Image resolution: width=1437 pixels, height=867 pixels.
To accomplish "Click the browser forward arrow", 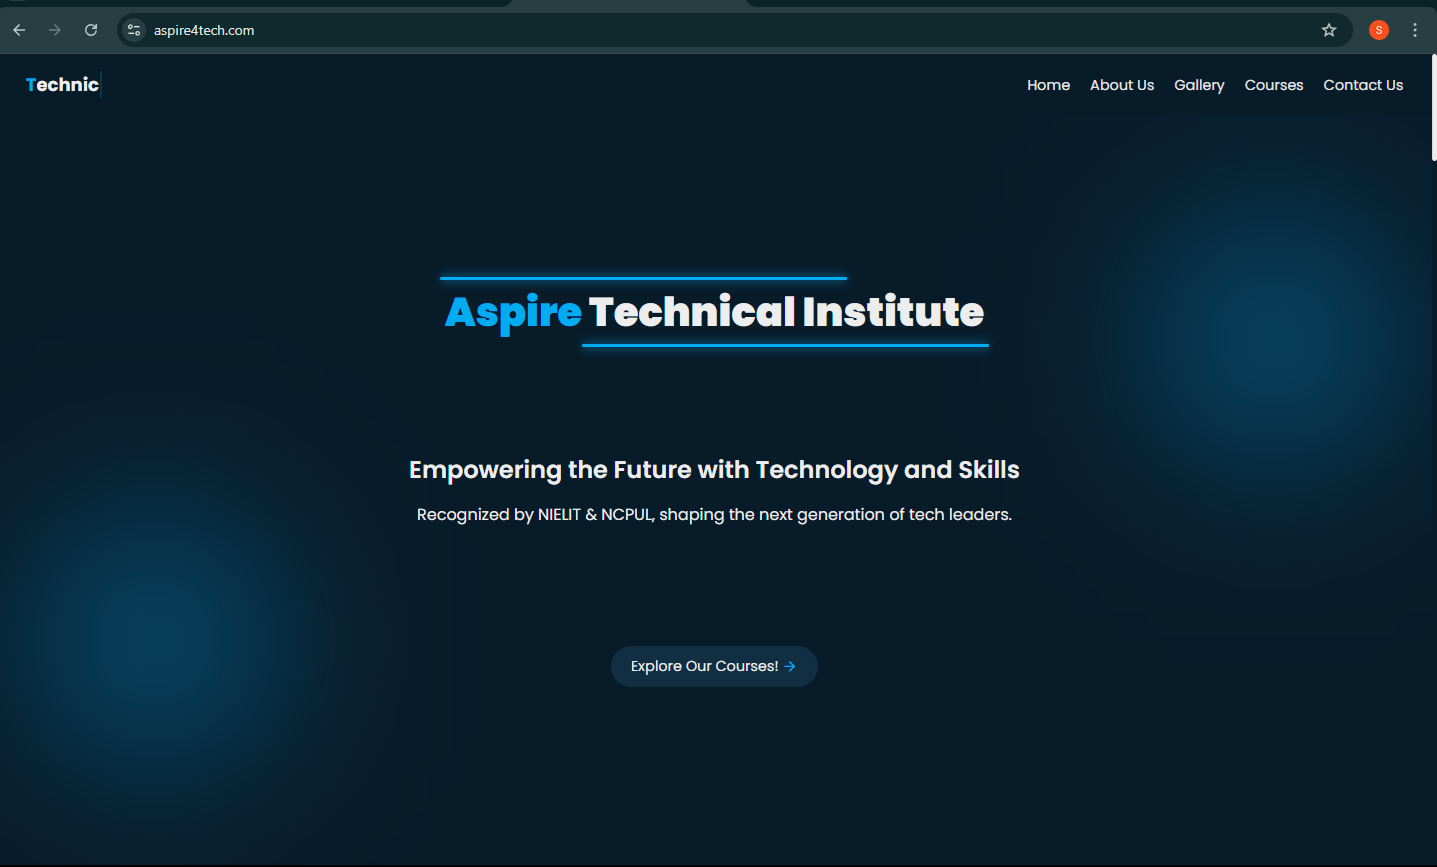I will 55,30.
